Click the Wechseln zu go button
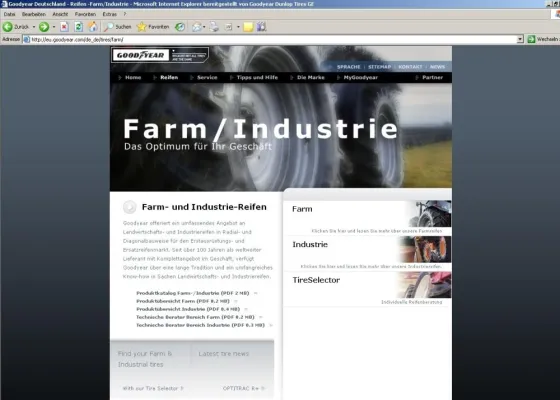The width and height of the screenshot is (560, 400). [543, 39]
